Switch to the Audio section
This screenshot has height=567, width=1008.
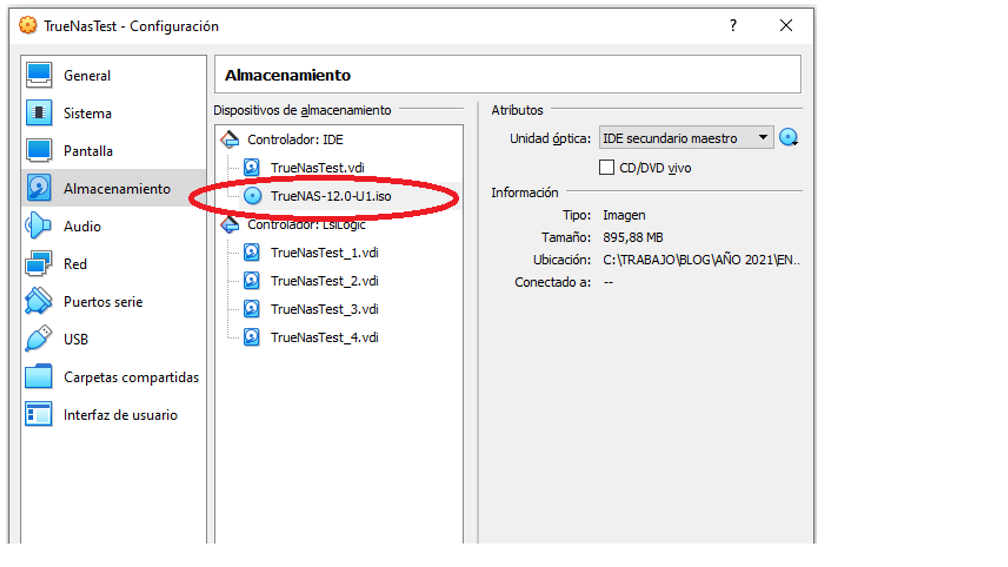click(x=82, y=226)
